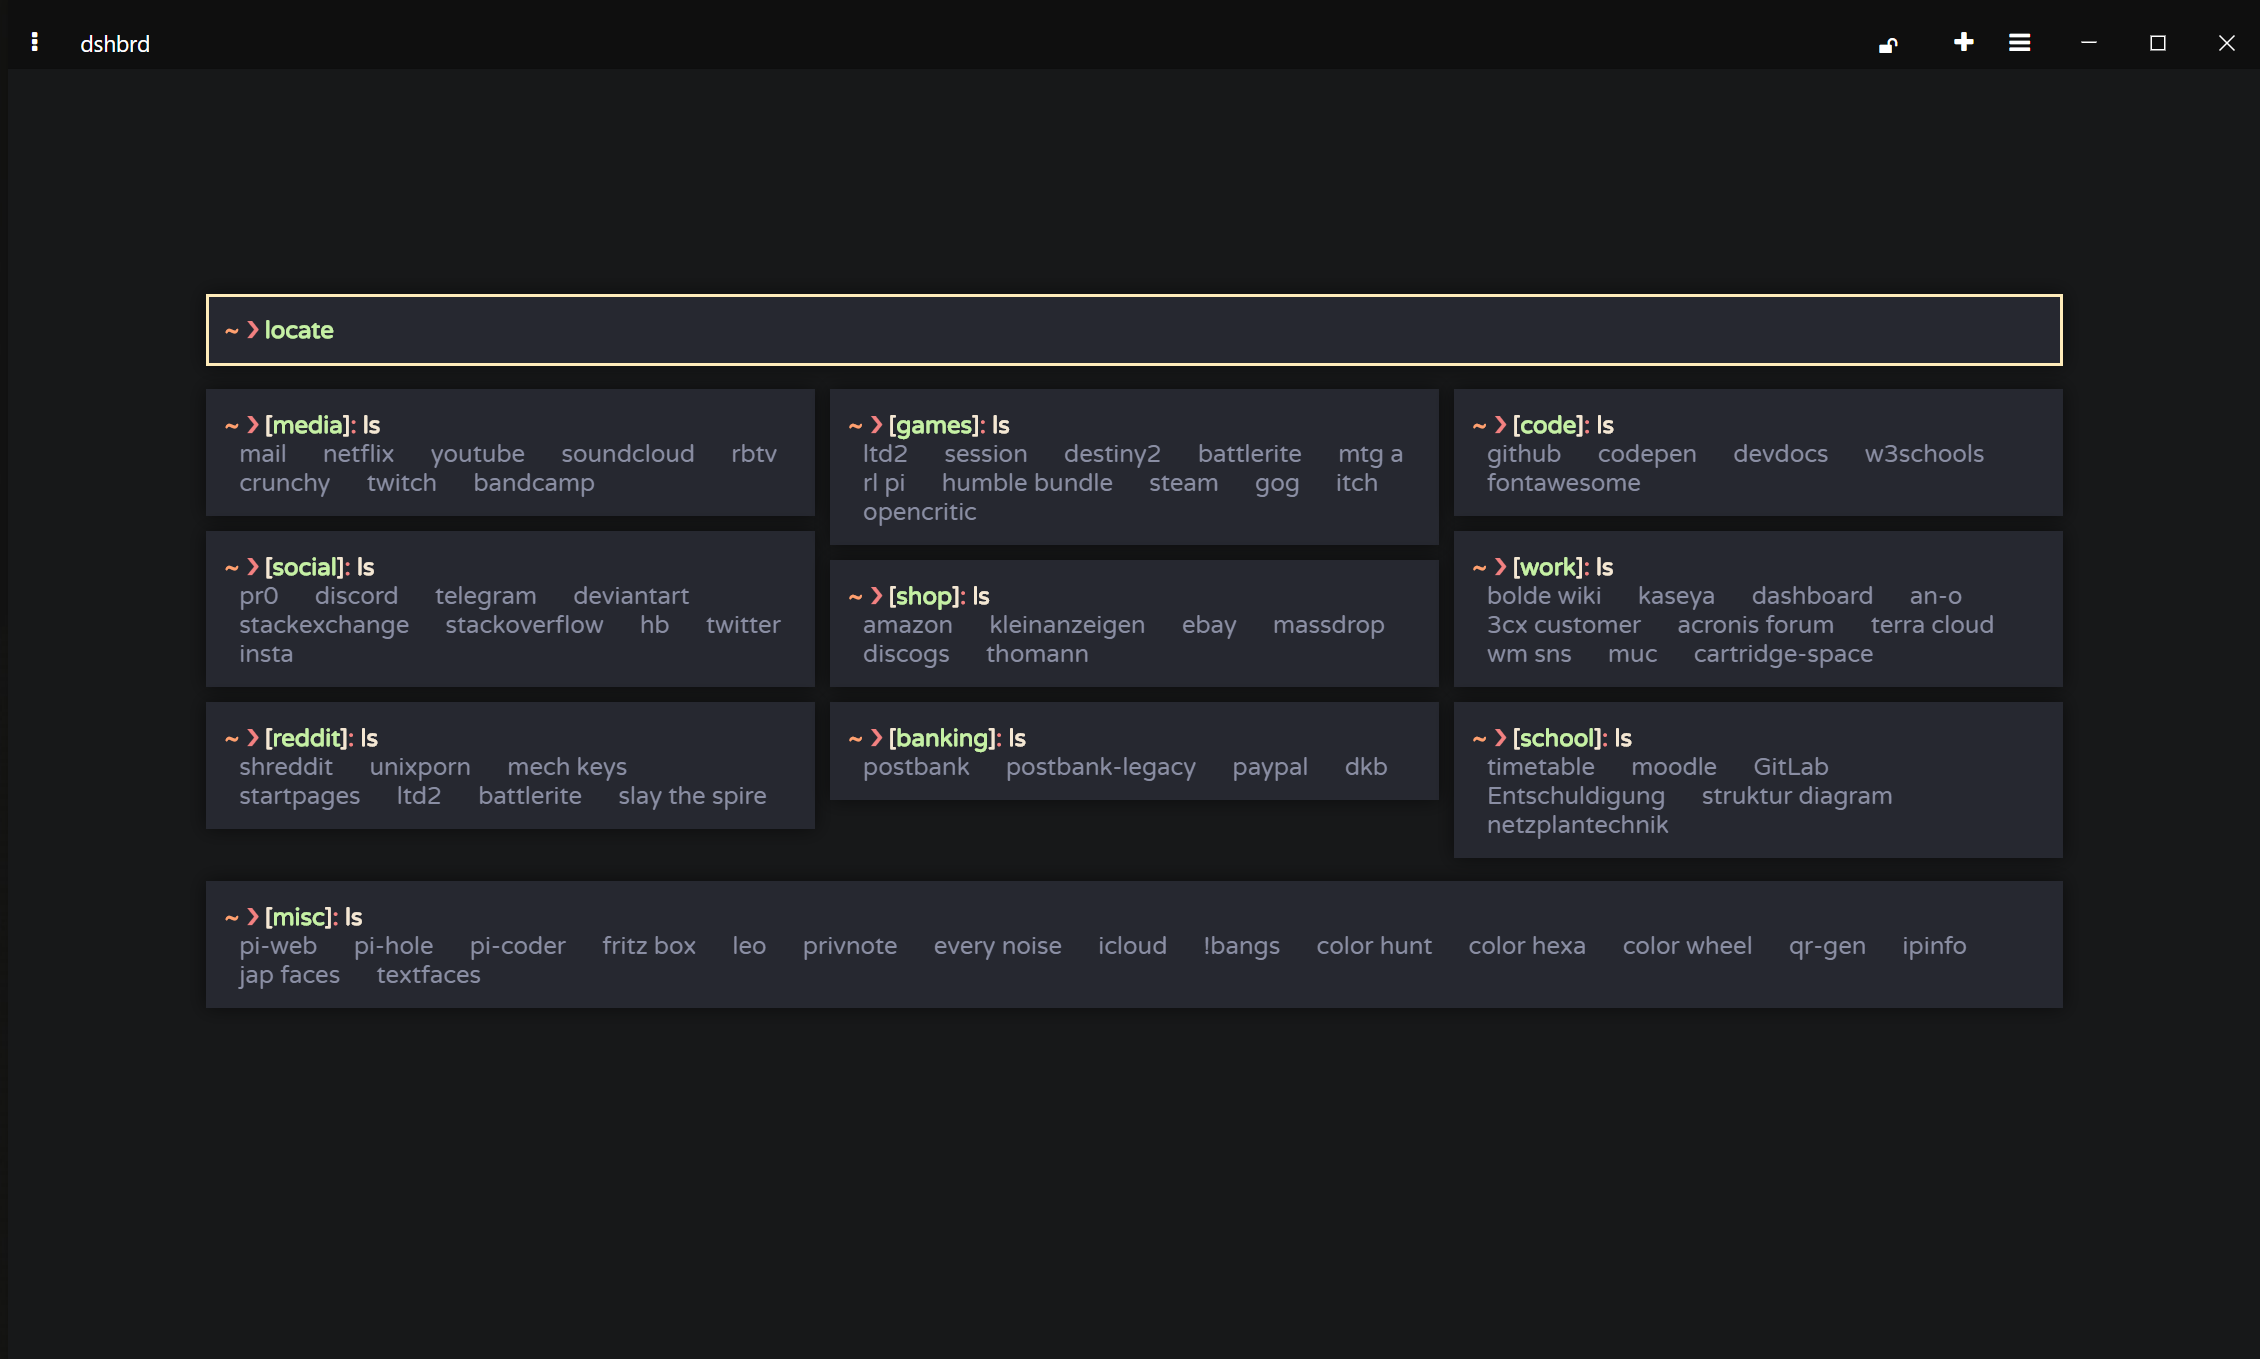Click the discord link in social
This screenshot has height=1359, width=2260.
pyautogui.click(x=356, y=596)
